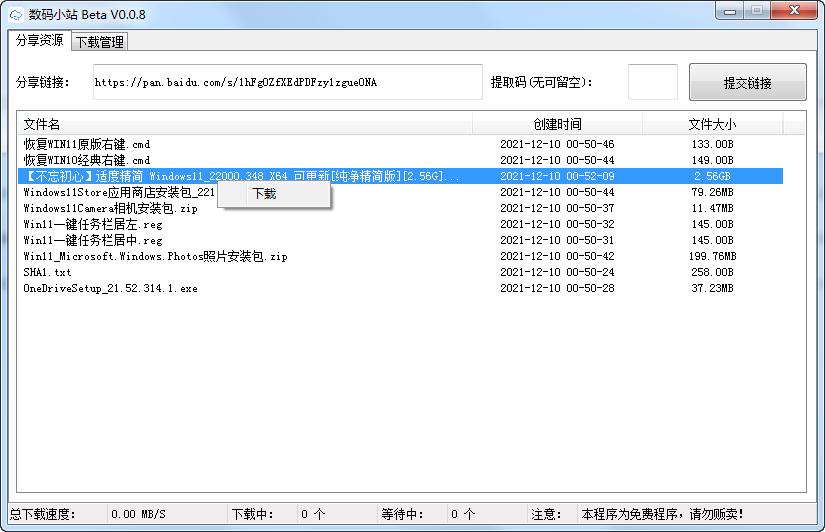This screenshot has width=825, height=532.
Task: Select the SHA1.txt file
Action: 47,273
